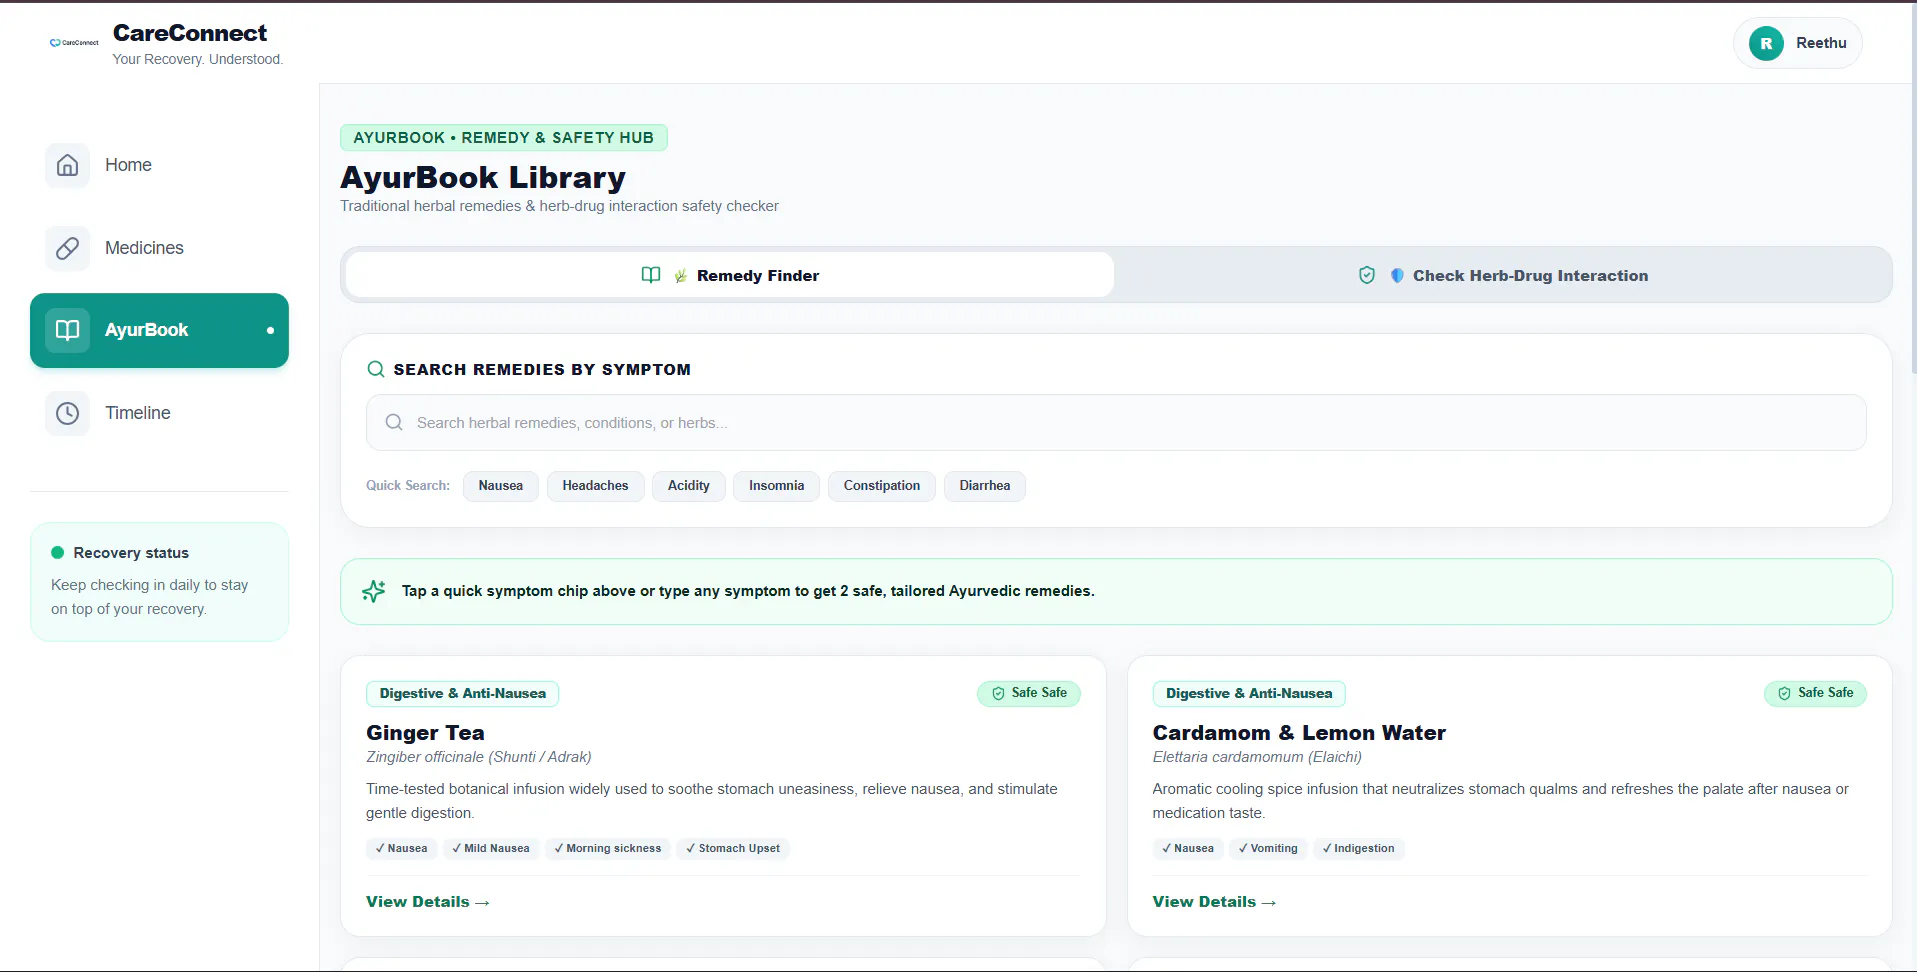Image resolution: width=1917 pixels, height=972 pixels.
Task: Open View Details for Cardamom & Lemon Water
Action: [x=1214, y=902]
